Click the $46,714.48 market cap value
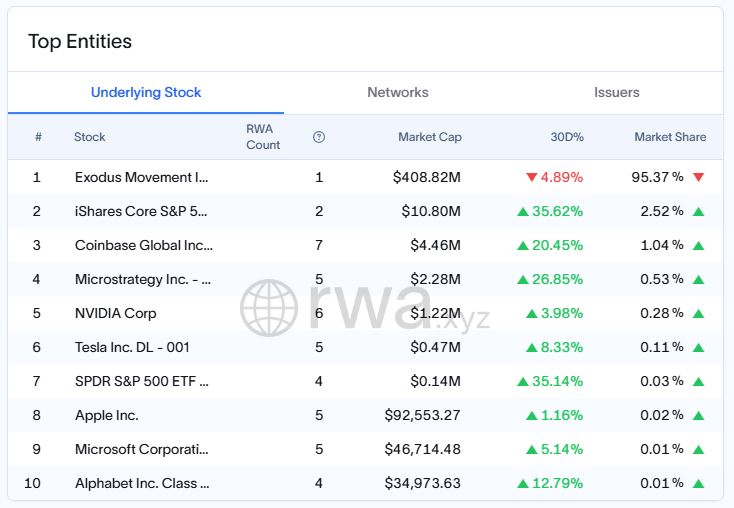 (423, 449)
